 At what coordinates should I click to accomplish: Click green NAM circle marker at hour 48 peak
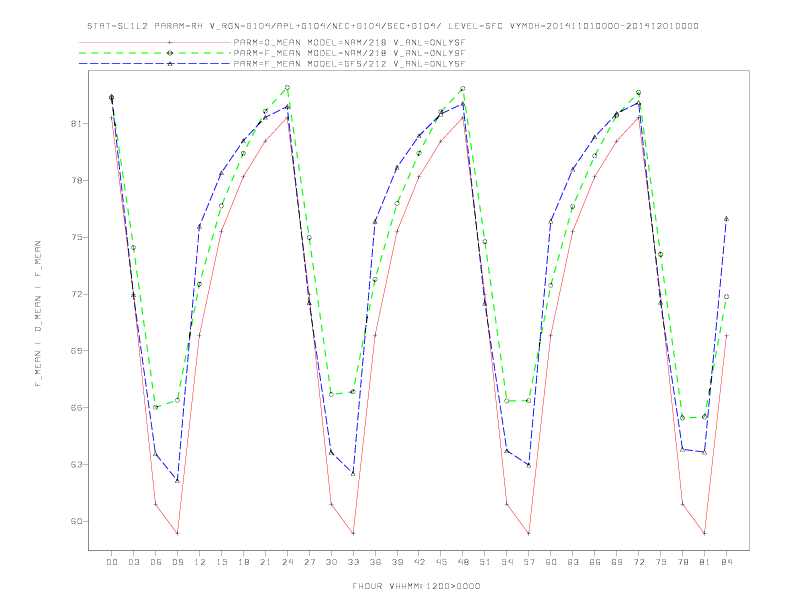(x=463, y=89)
